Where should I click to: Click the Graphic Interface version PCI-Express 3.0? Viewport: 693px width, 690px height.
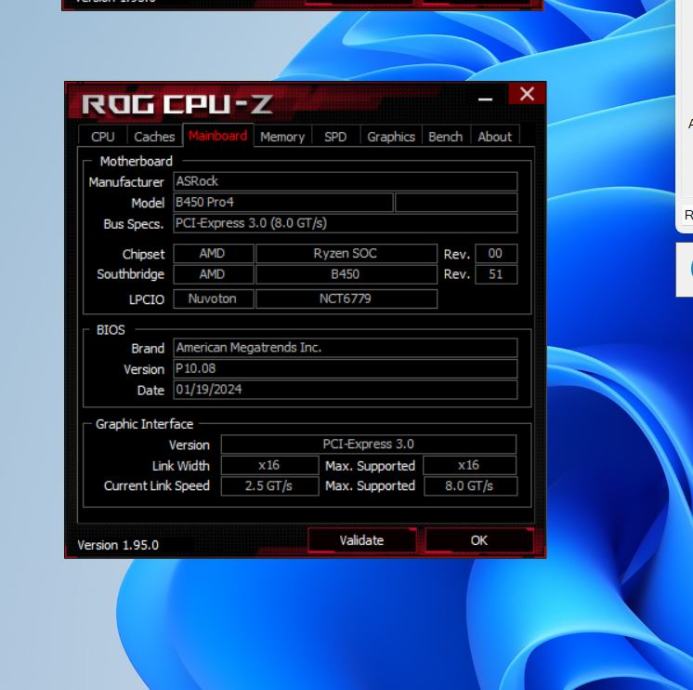click(369, 444)
